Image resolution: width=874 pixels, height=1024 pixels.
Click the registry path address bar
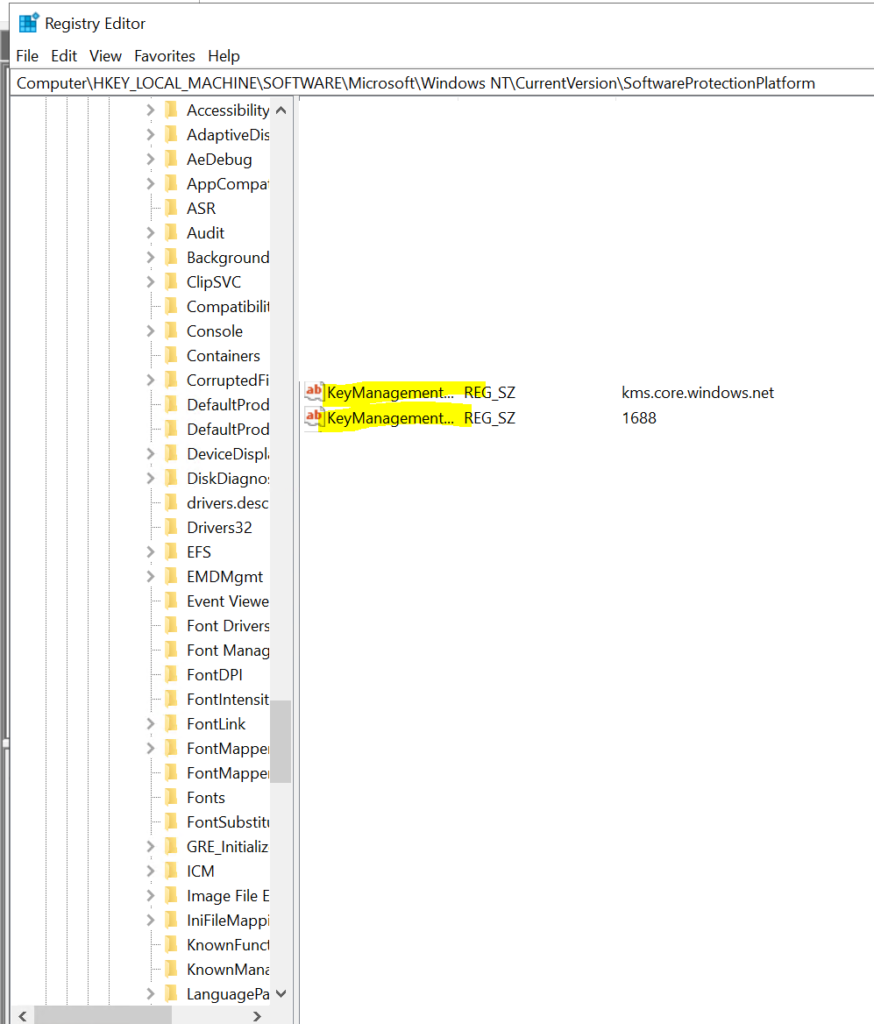coord(443,83)
